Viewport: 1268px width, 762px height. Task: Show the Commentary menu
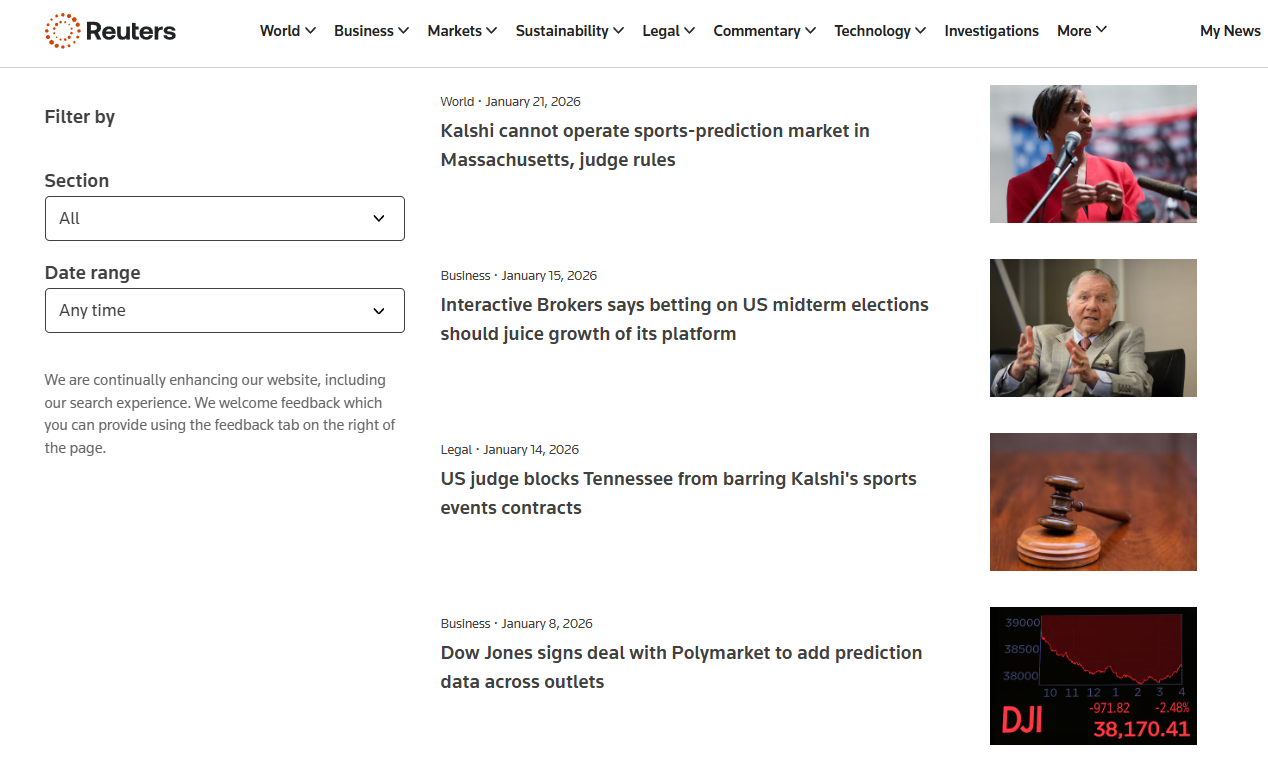[764, 31]
